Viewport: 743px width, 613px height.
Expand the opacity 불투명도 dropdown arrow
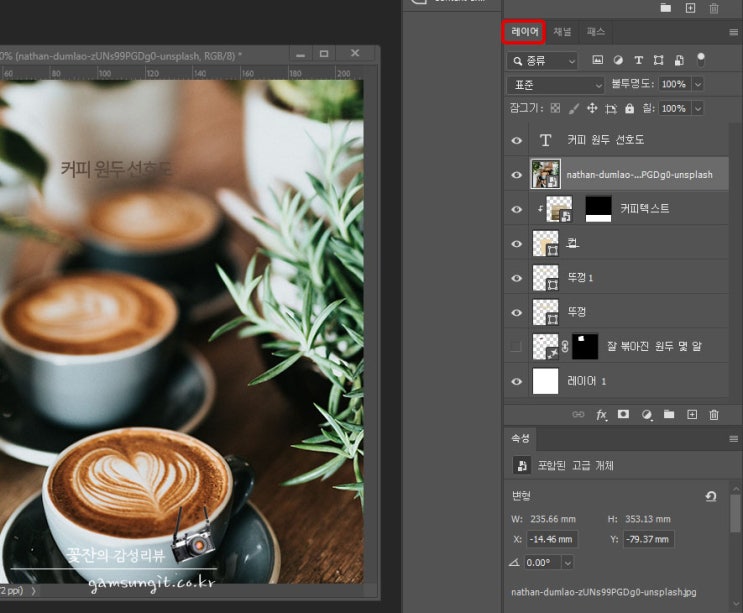coord(697,85)
